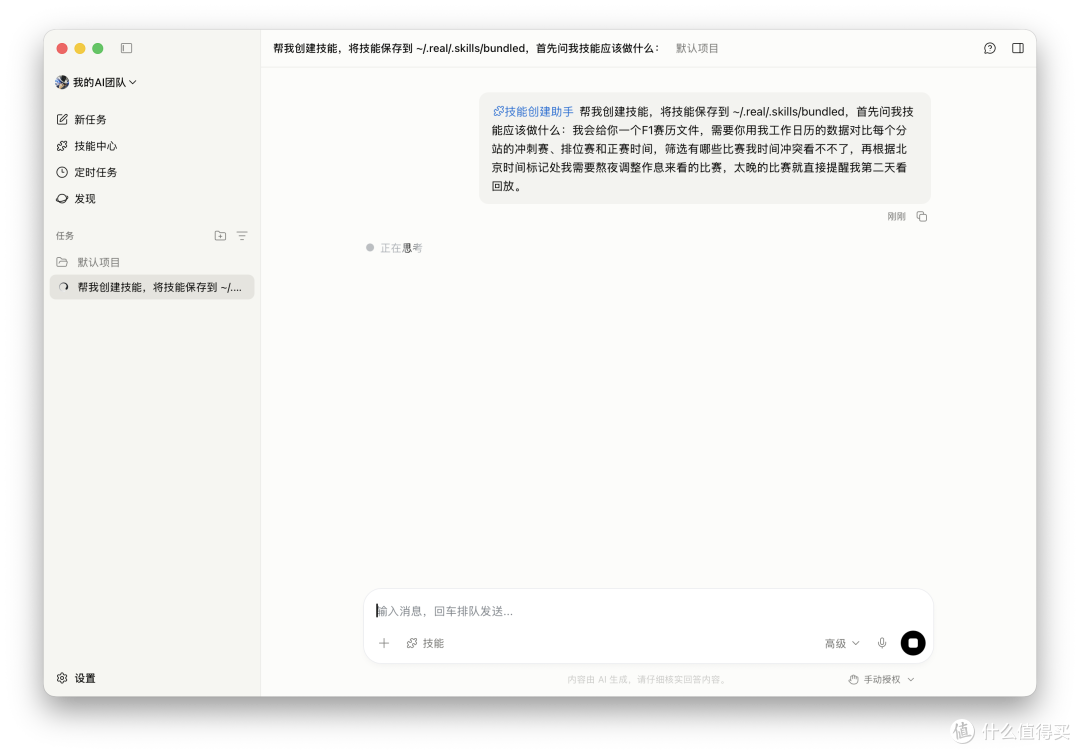Open the 我的AI团队 team dropdown
The width and height of the screenshot is (1080, 754).
tap(96, 82)
